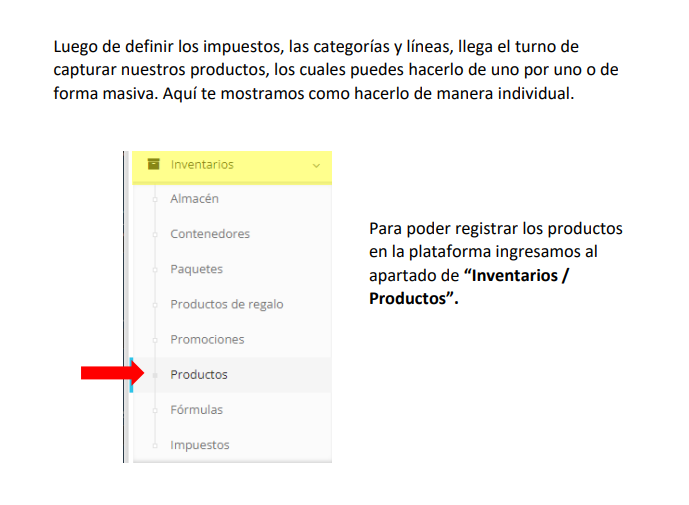Screen dimensions: 689x505
Task: Click the Inventarios box icon
Action: pyautogui.click(x=153, y=164)
